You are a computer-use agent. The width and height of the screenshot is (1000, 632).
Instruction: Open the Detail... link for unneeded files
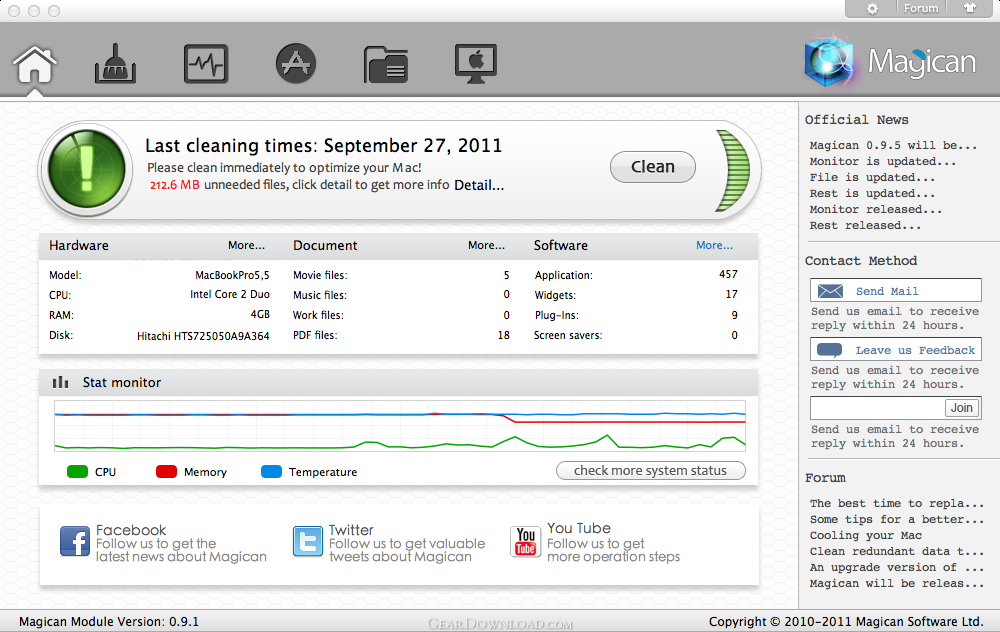(479, 186)
